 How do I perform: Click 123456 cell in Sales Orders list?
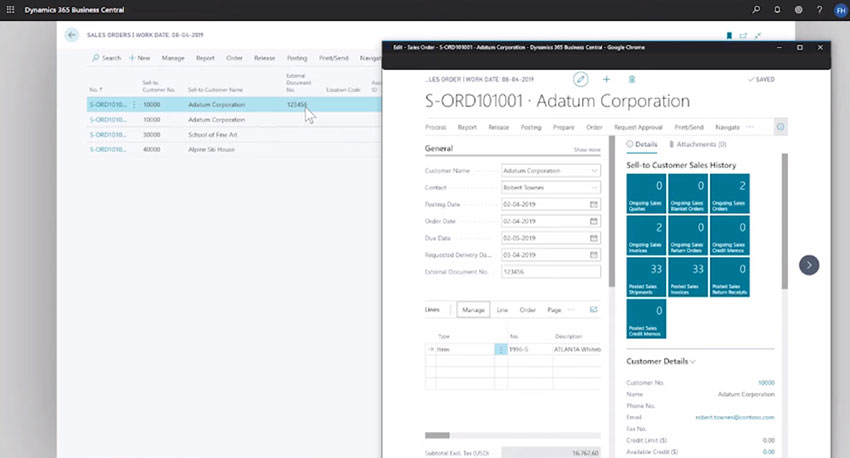297,105
